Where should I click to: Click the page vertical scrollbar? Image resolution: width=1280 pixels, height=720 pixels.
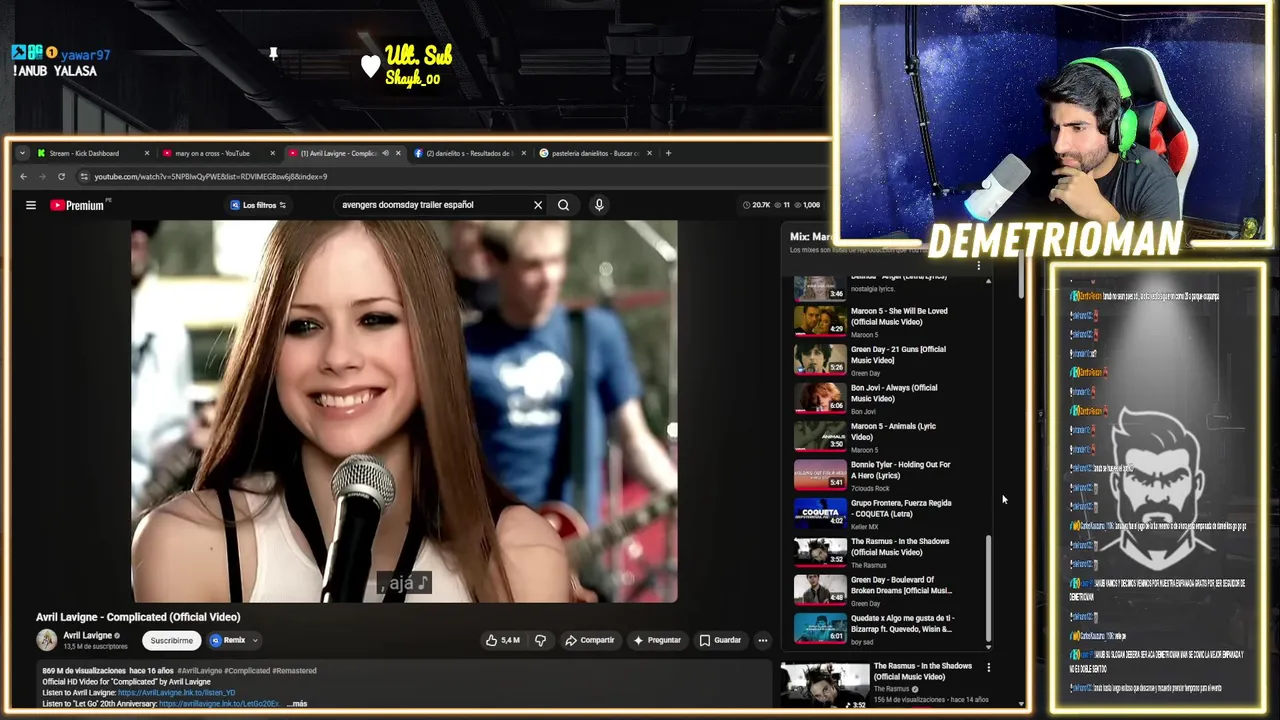click(x=1020, y=275)
